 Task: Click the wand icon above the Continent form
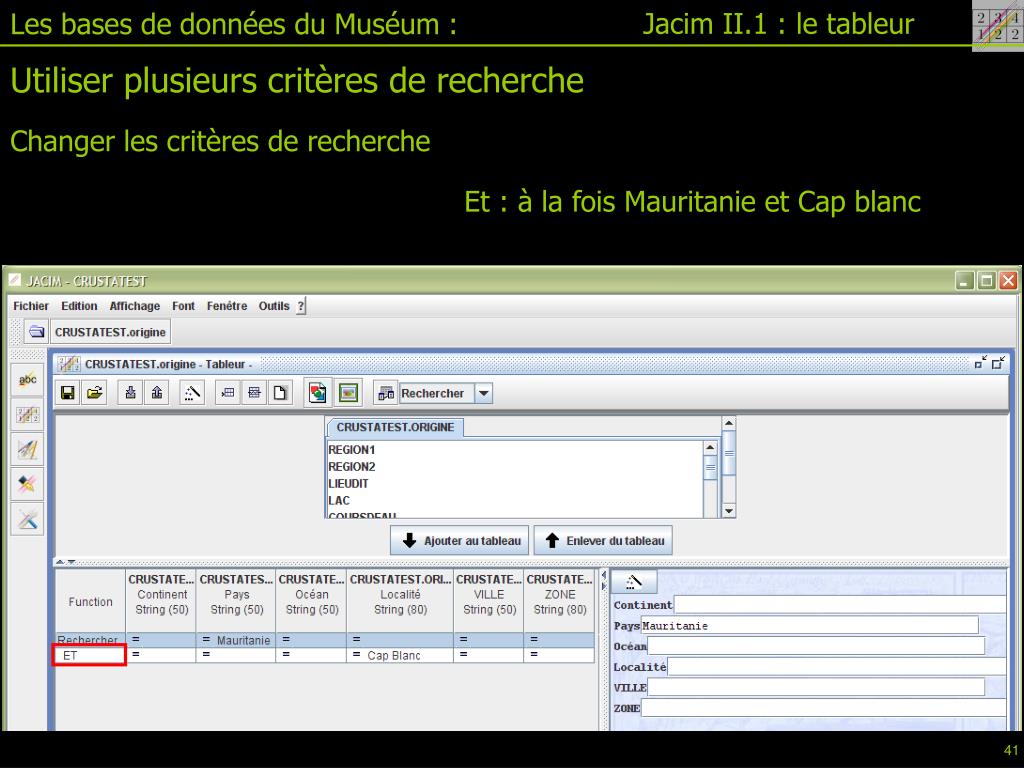(633, 581)
